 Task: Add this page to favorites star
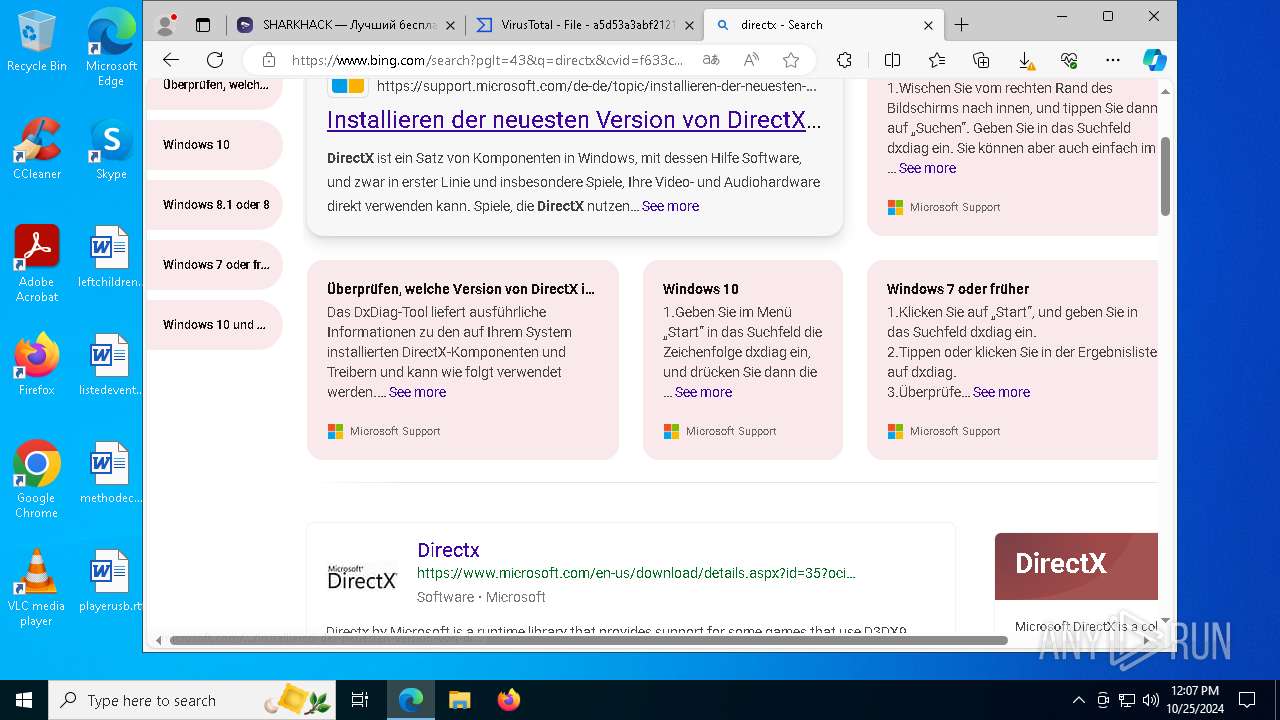(791, 60)
